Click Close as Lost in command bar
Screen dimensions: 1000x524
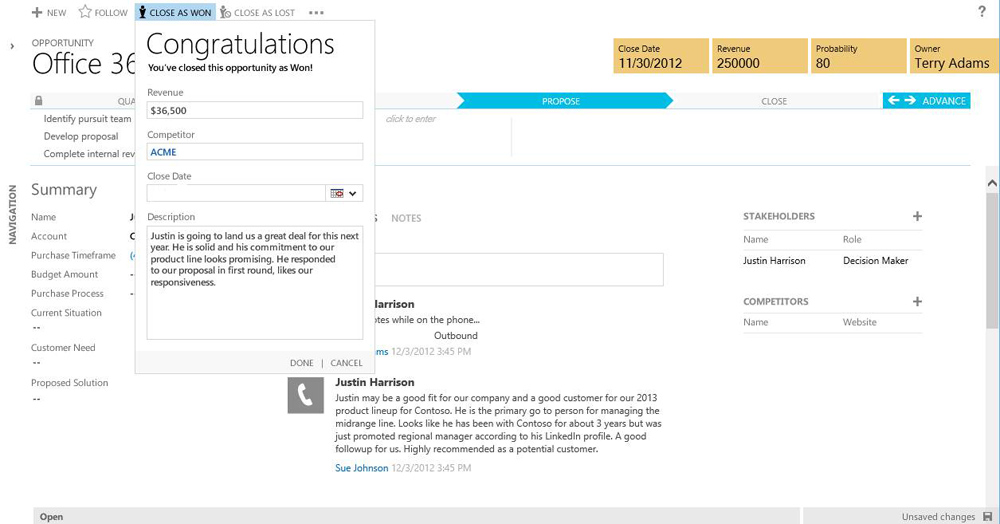(257, 13)
